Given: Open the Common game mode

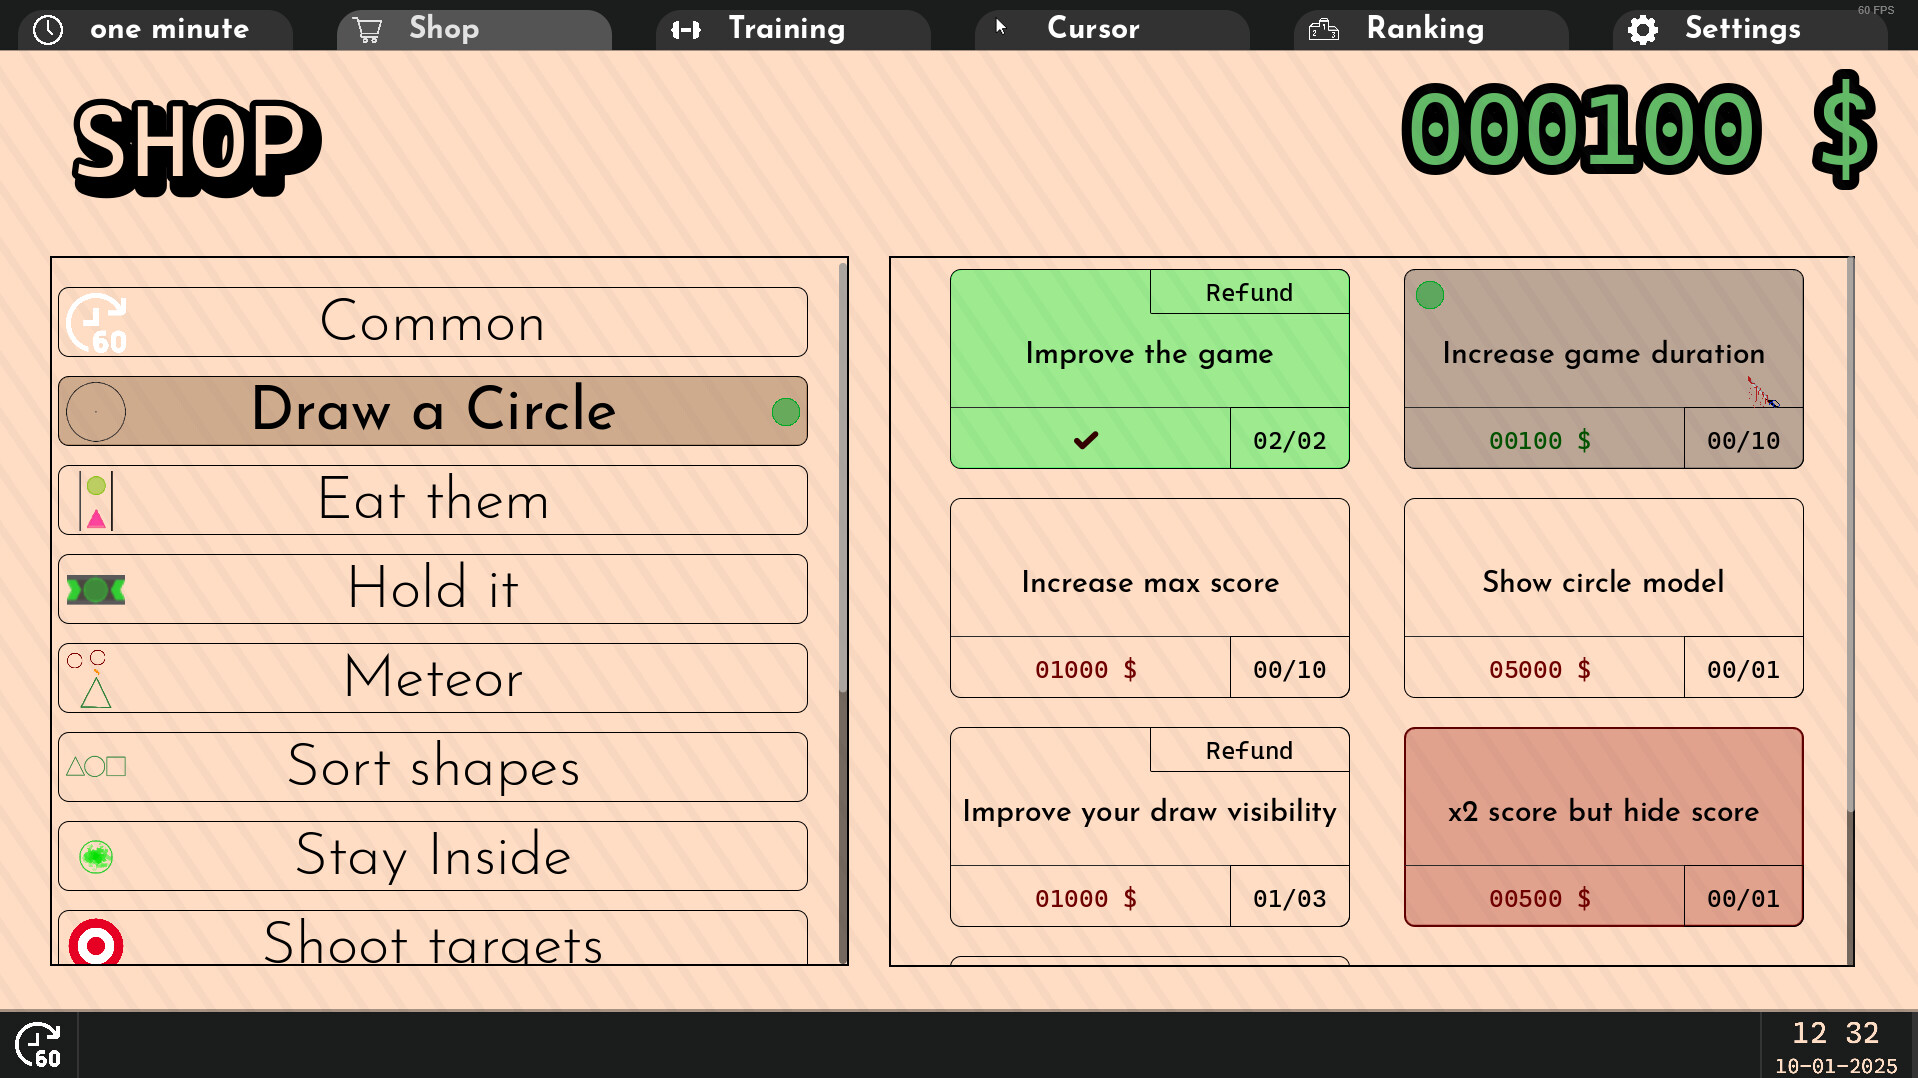Looking at the screenshot, I should (433, 322).
